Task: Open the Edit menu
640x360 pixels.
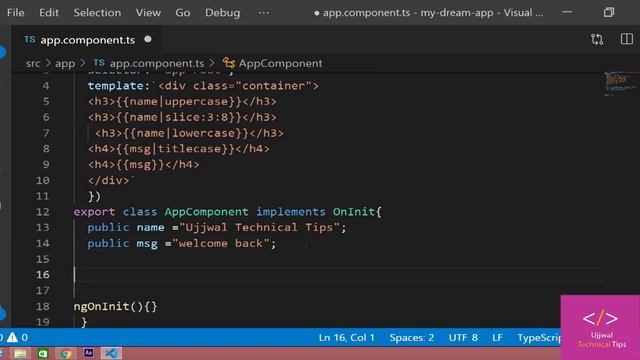Action: [x=49, y=13]
